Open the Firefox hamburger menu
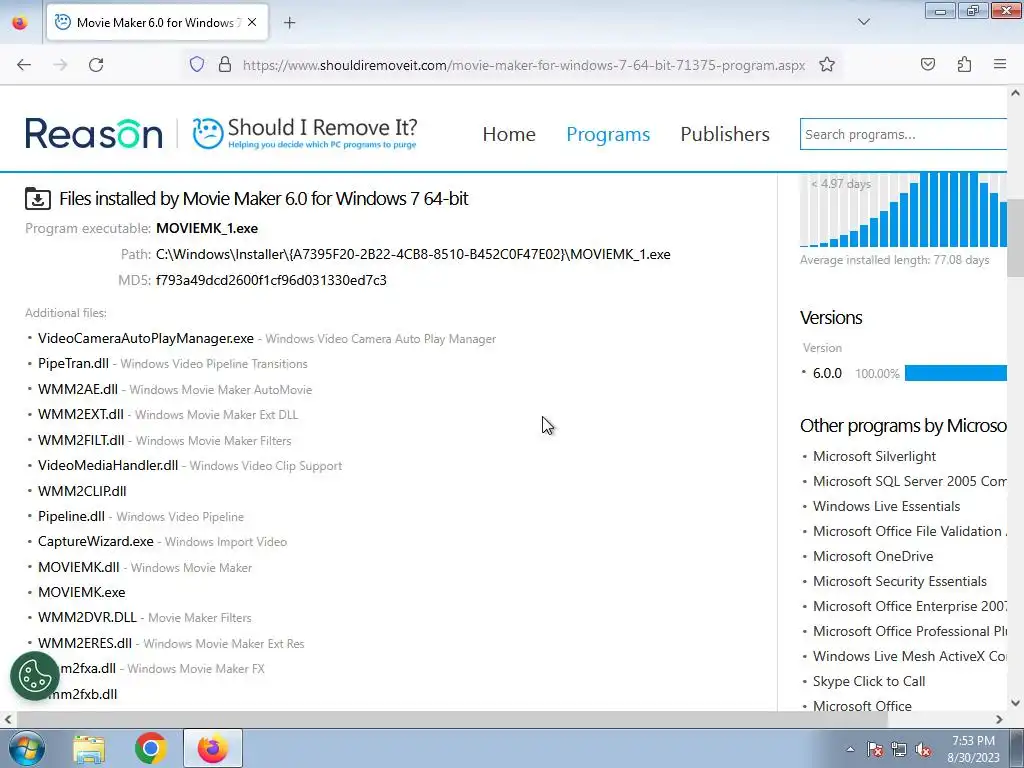Image resolution: width=1024 pixels, height=768 pixels. coord(1000,64)
